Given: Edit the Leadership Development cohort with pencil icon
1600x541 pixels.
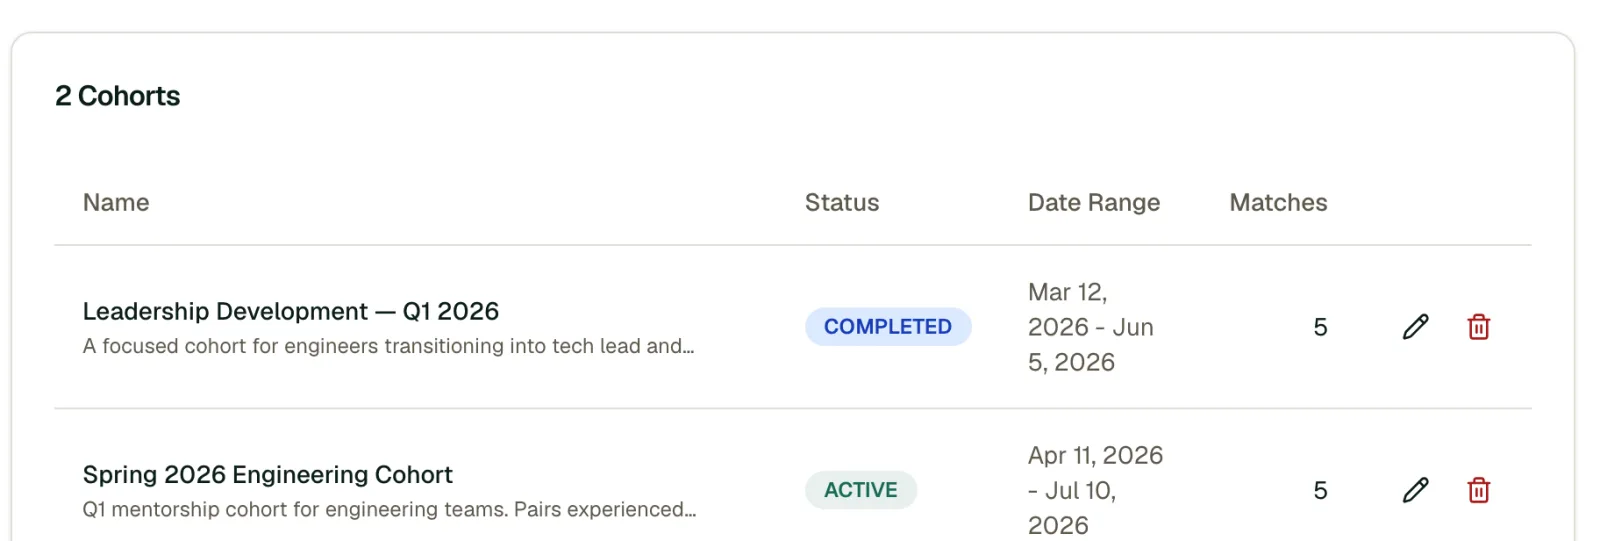Looking at the screenshot, I should point(1415,327).
